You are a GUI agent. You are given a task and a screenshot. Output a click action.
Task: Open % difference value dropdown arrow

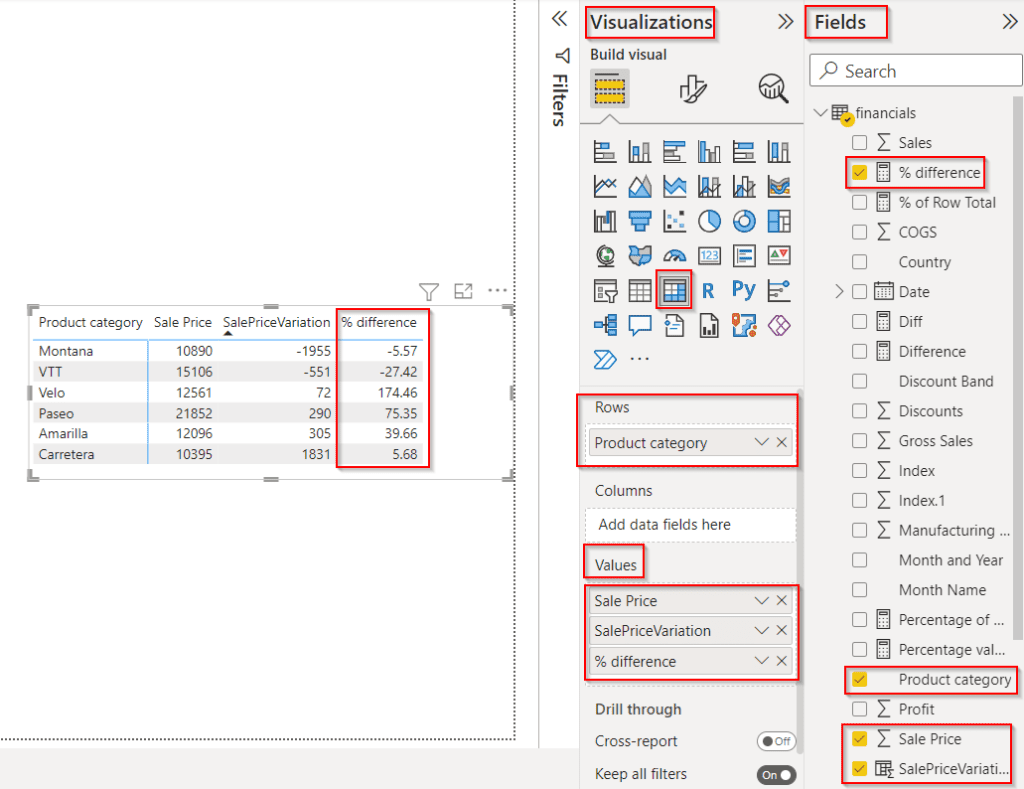coord(761,661)
